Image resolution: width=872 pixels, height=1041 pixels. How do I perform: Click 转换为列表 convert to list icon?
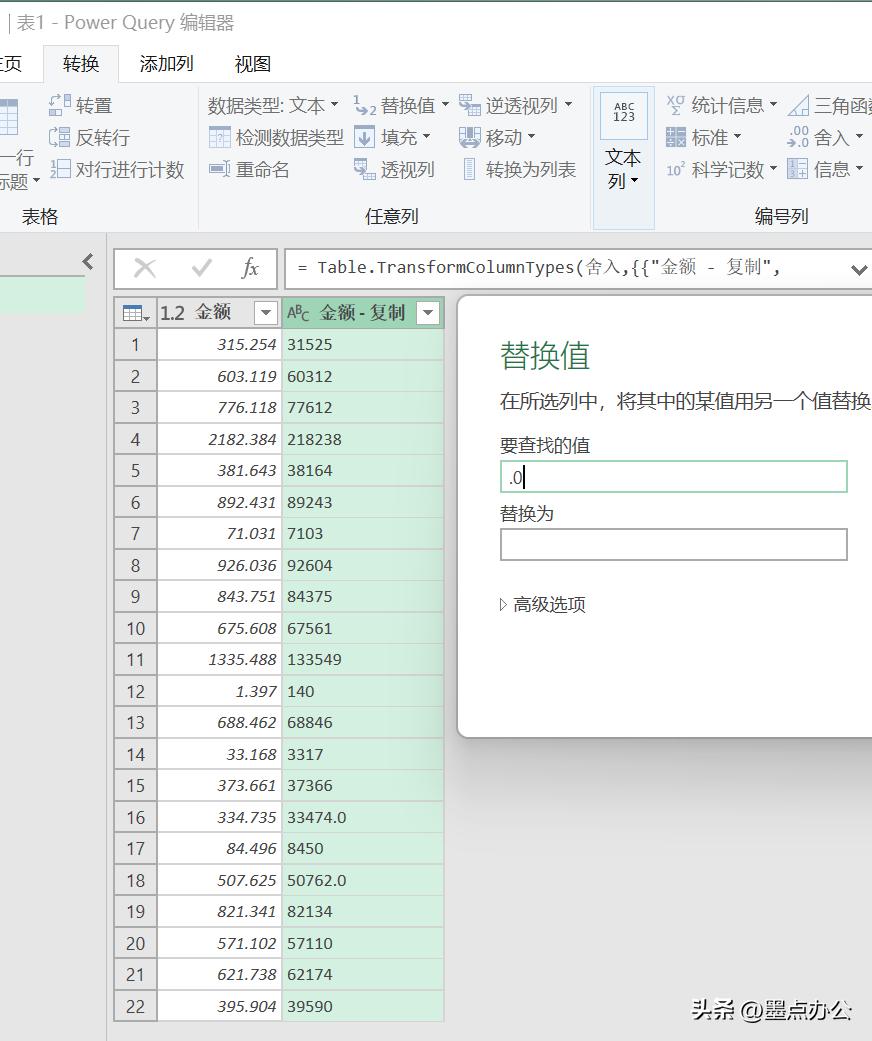point(468,169)
